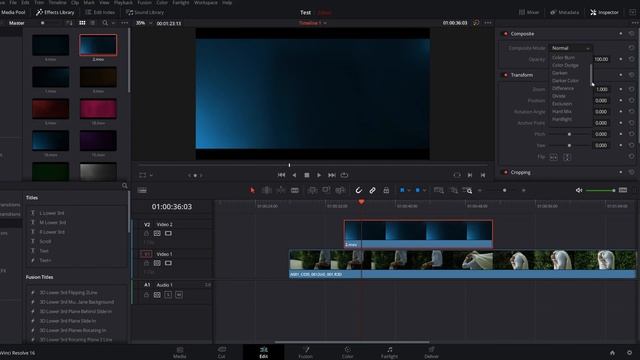Click the Replace Clip toolbar icon
Viewport: 640px width, 360px height.
pyautogui.click(x=340, y=190)
